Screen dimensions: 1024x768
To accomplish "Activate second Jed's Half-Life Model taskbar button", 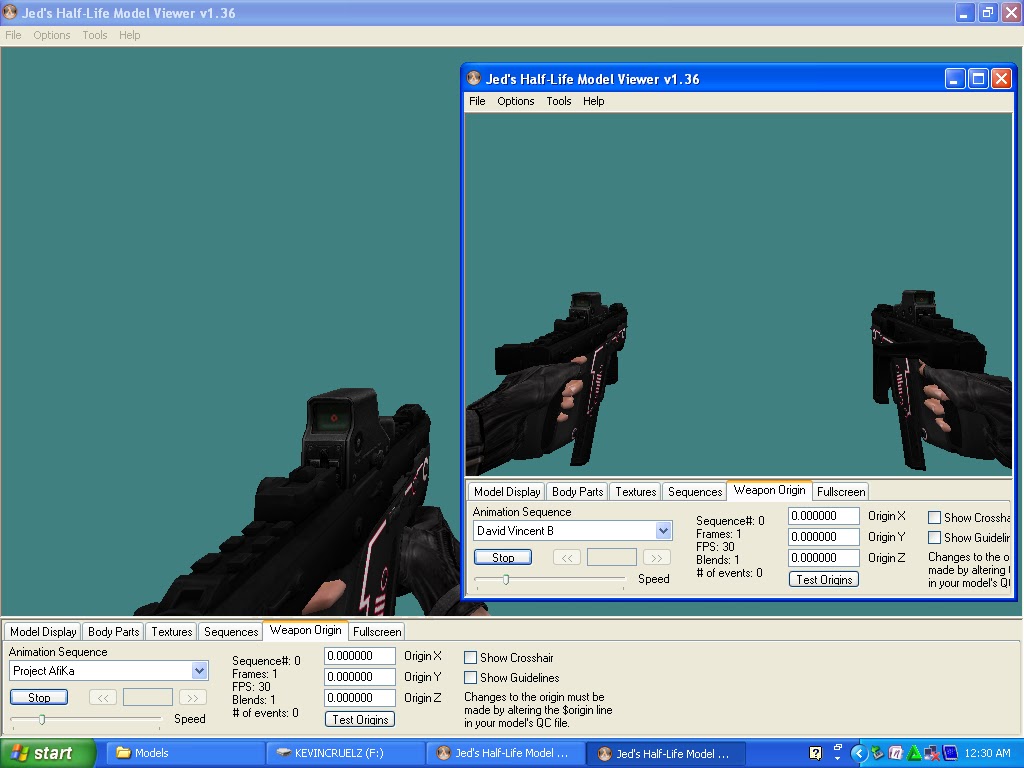I will [x=667, y=754].
